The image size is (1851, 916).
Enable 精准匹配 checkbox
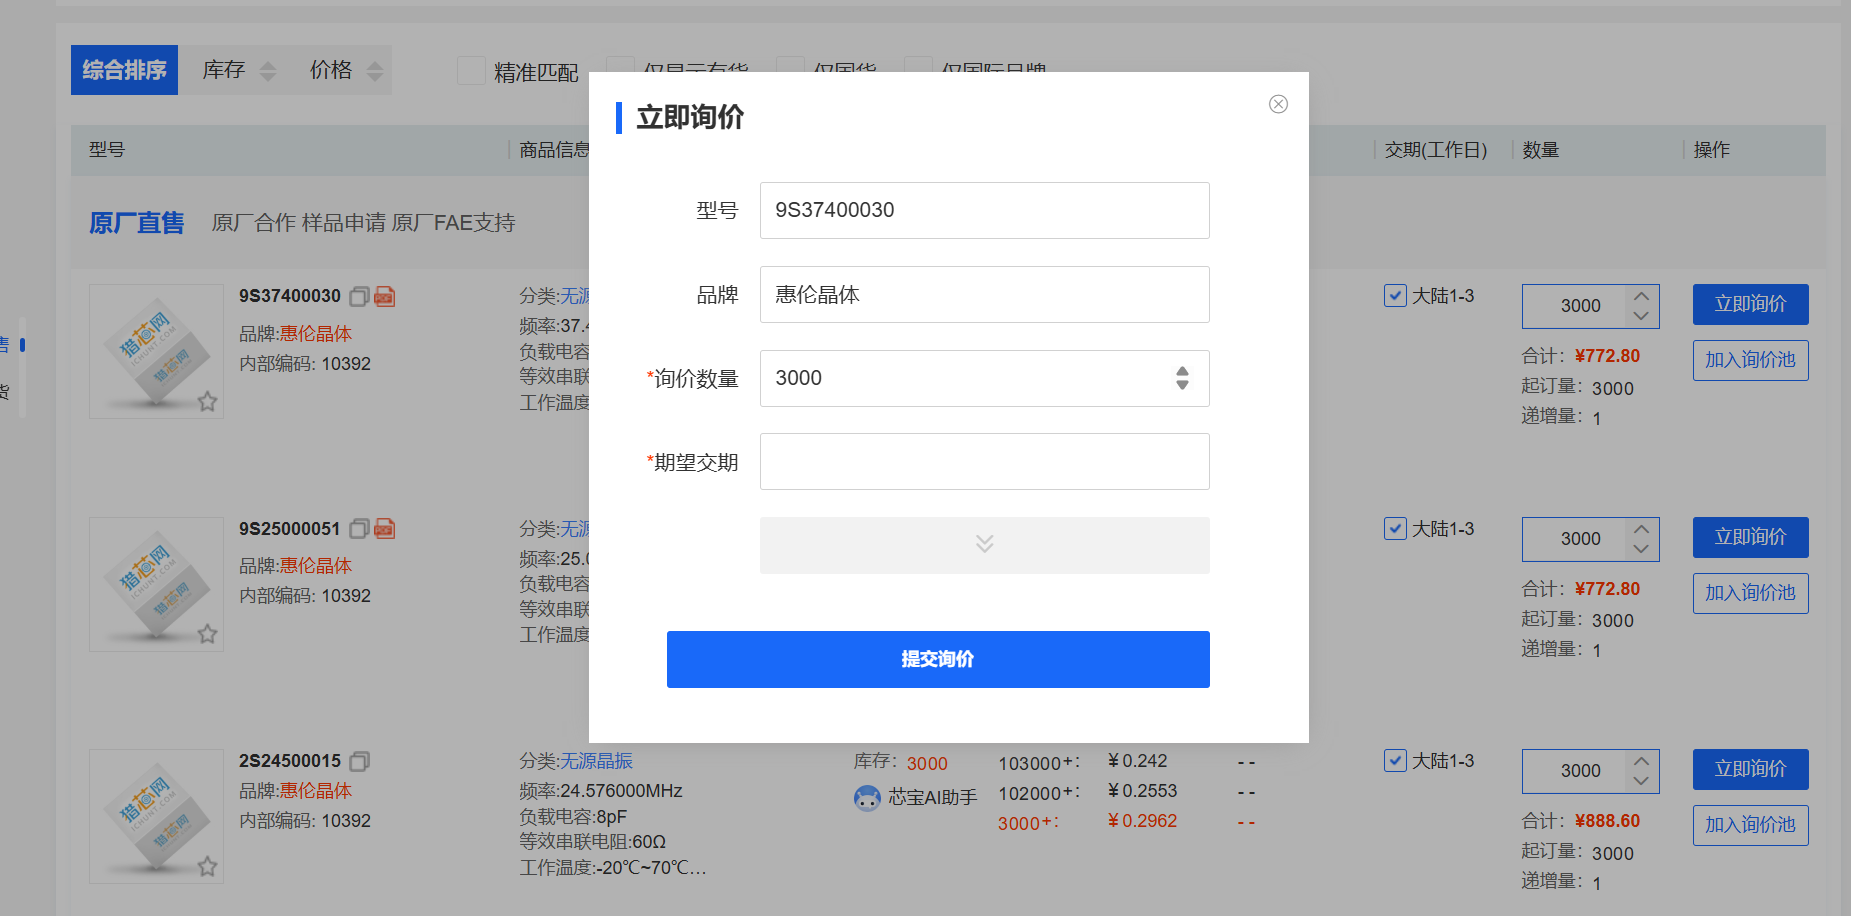(x=471, y=71)
